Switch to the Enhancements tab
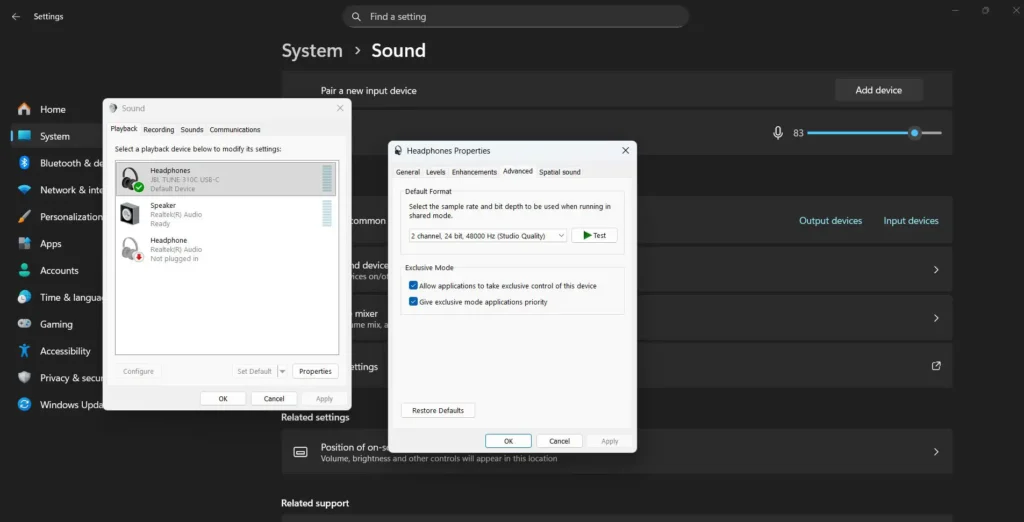The height and width of the screenshot is (522, 1024). coord(474,172)
